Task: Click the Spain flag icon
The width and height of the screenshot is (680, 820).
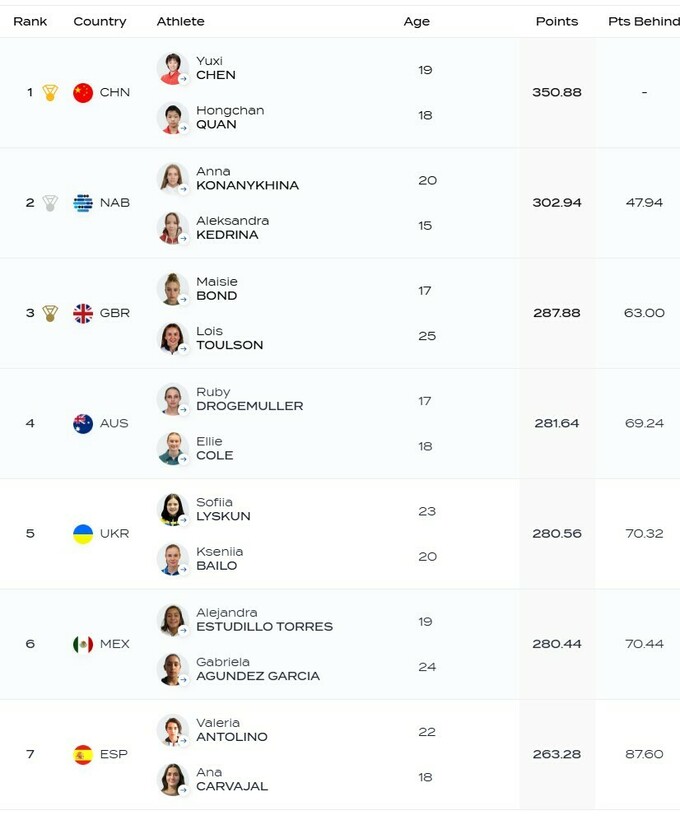Action: coord(83,754)
